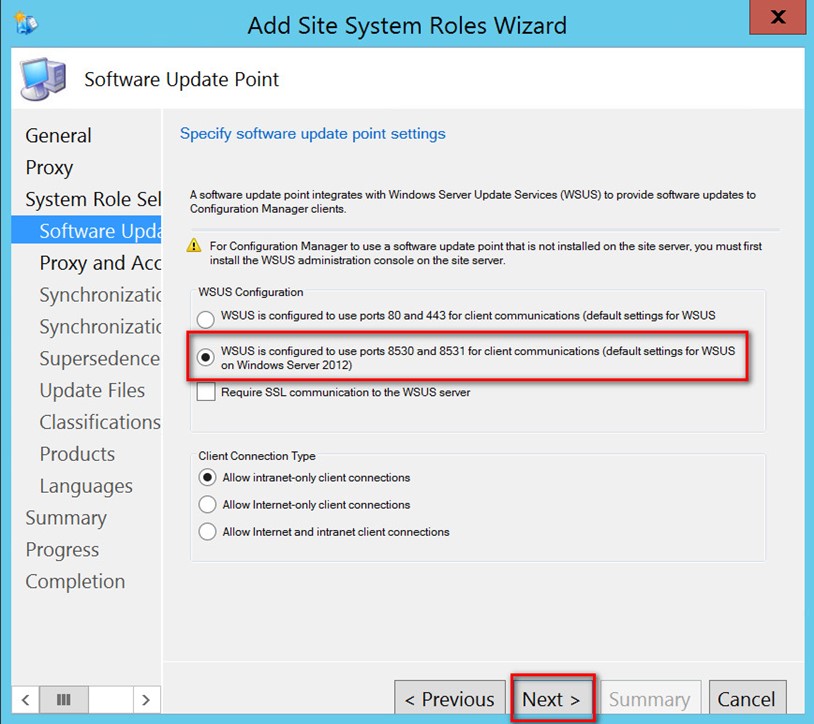Click the greyed Summary button

[x=650, y=699]
